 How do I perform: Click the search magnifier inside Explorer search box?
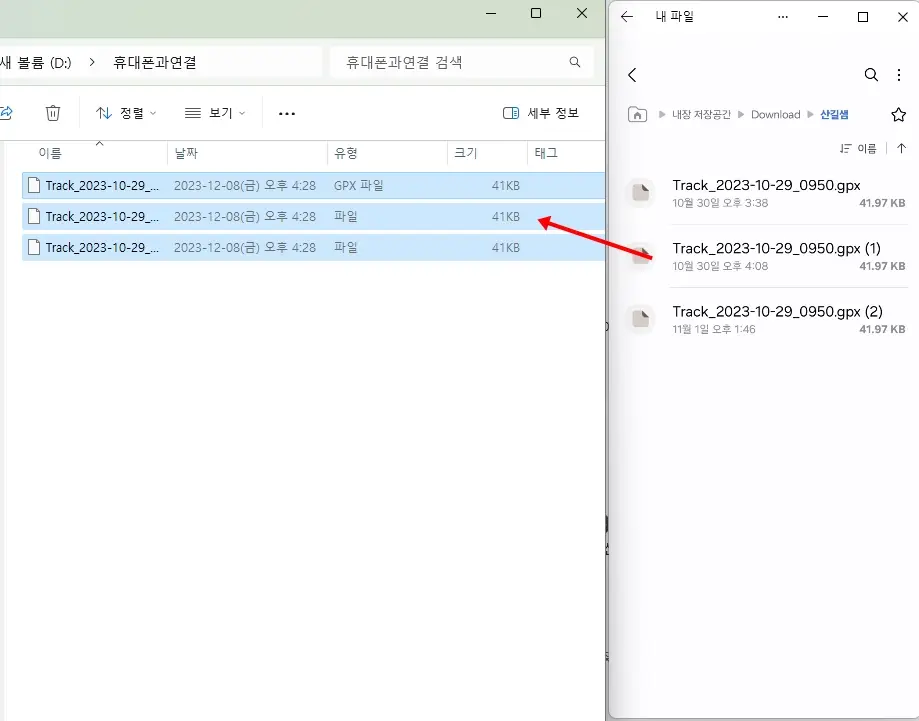coord(575,61)
